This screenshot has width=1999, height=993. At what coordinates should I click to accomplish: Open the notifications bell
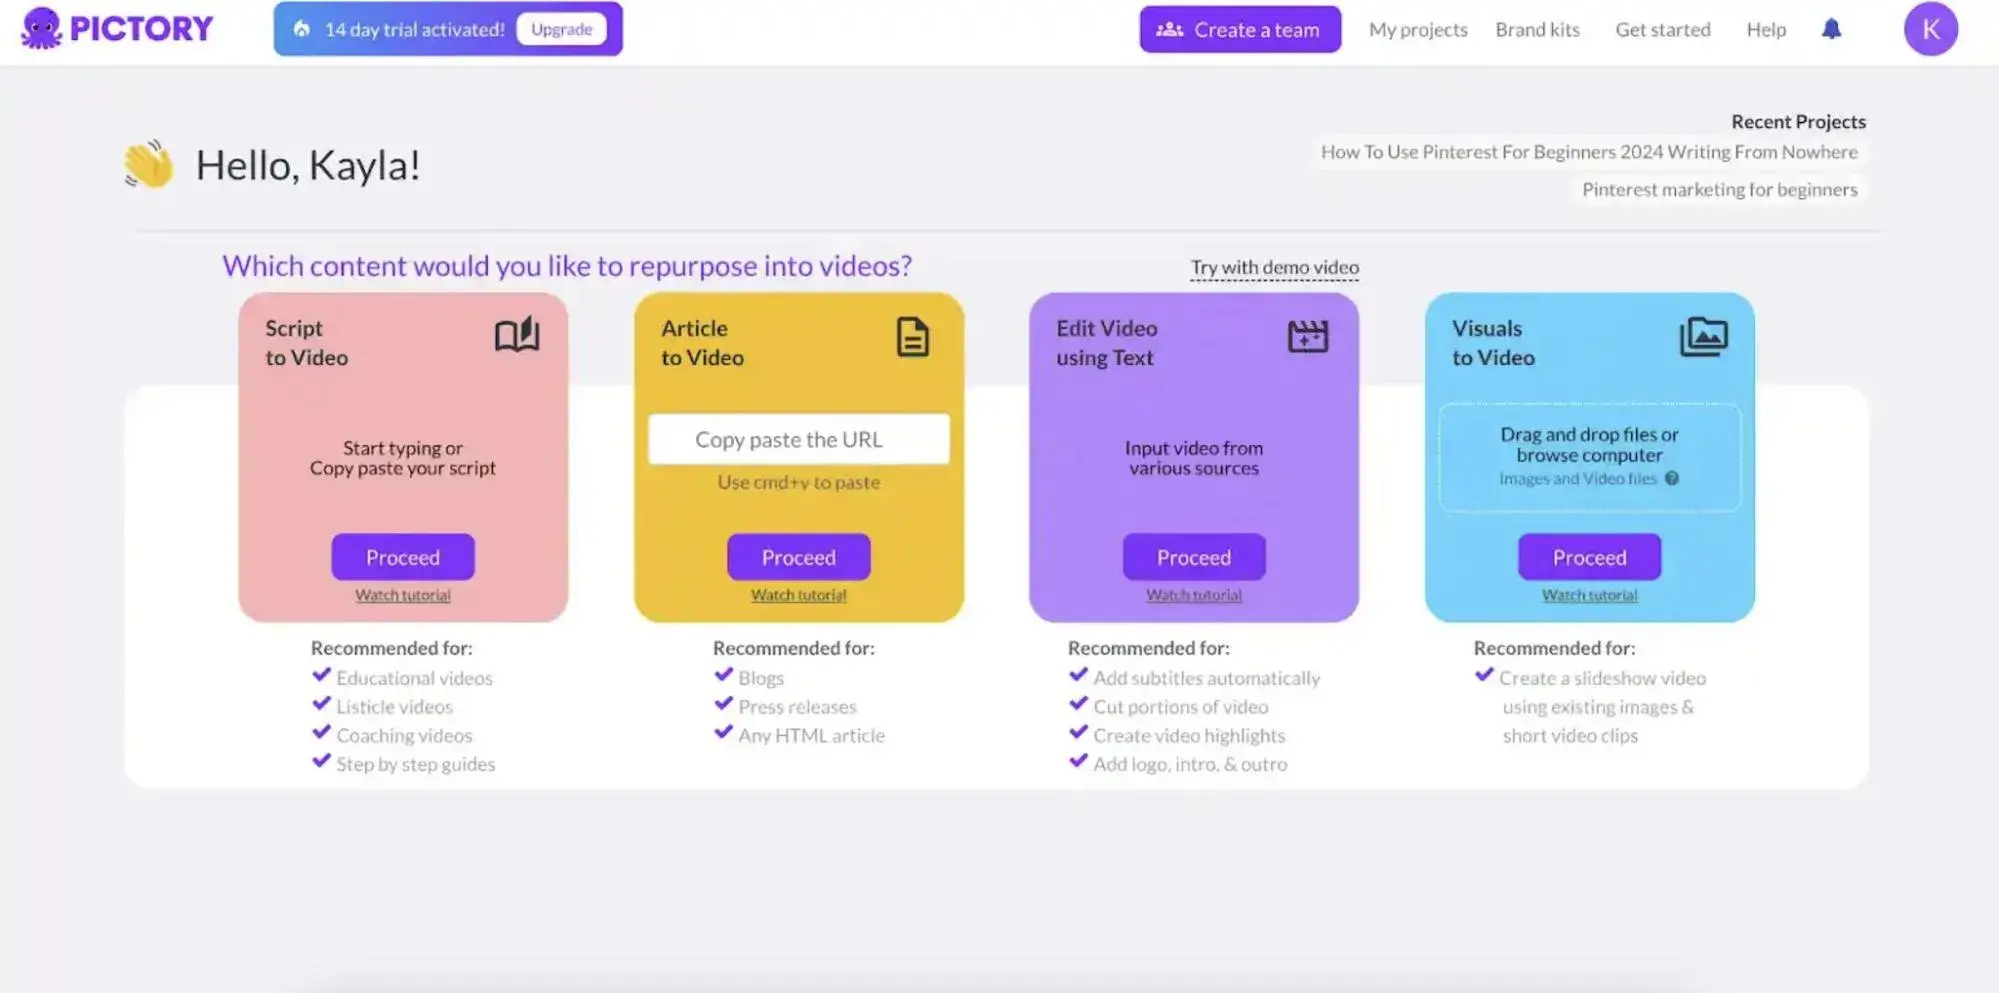click(1830, 29)
